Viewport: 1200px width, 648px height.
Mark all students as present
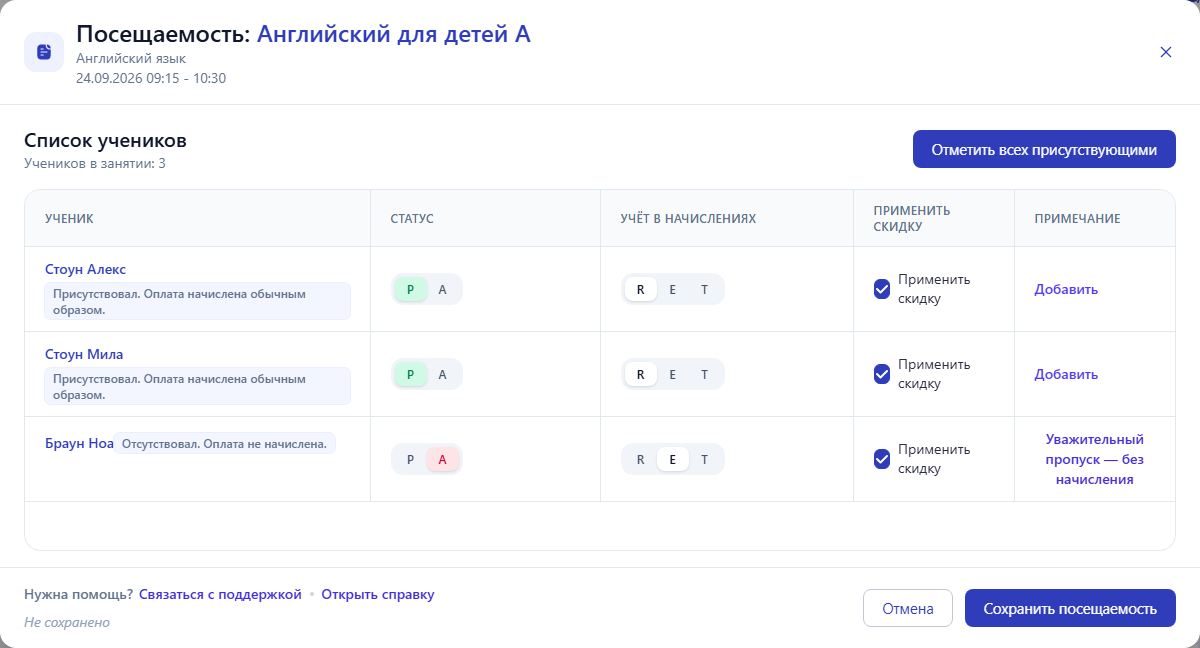click(x=1044, y=149)
